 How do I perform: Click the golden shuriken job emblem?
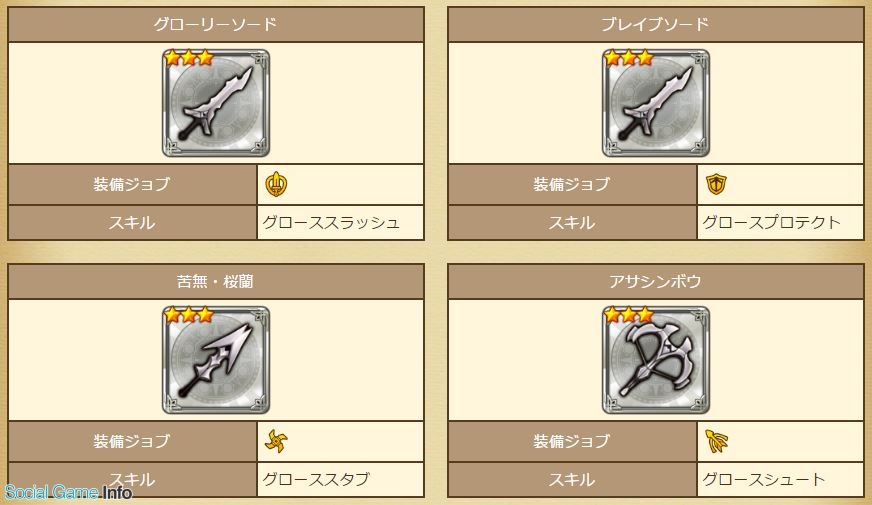[276, 442]
